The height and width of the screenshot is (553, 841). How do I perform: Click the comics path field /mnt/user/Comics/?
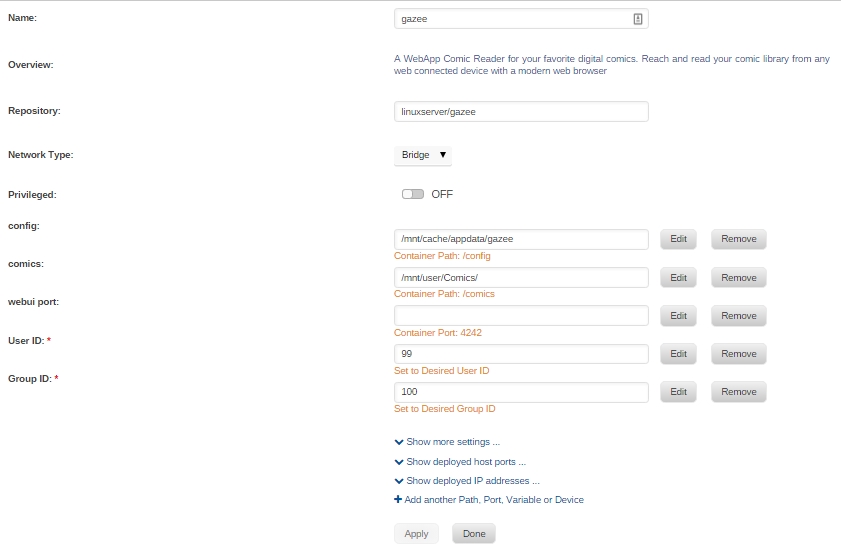click(521, 277)
